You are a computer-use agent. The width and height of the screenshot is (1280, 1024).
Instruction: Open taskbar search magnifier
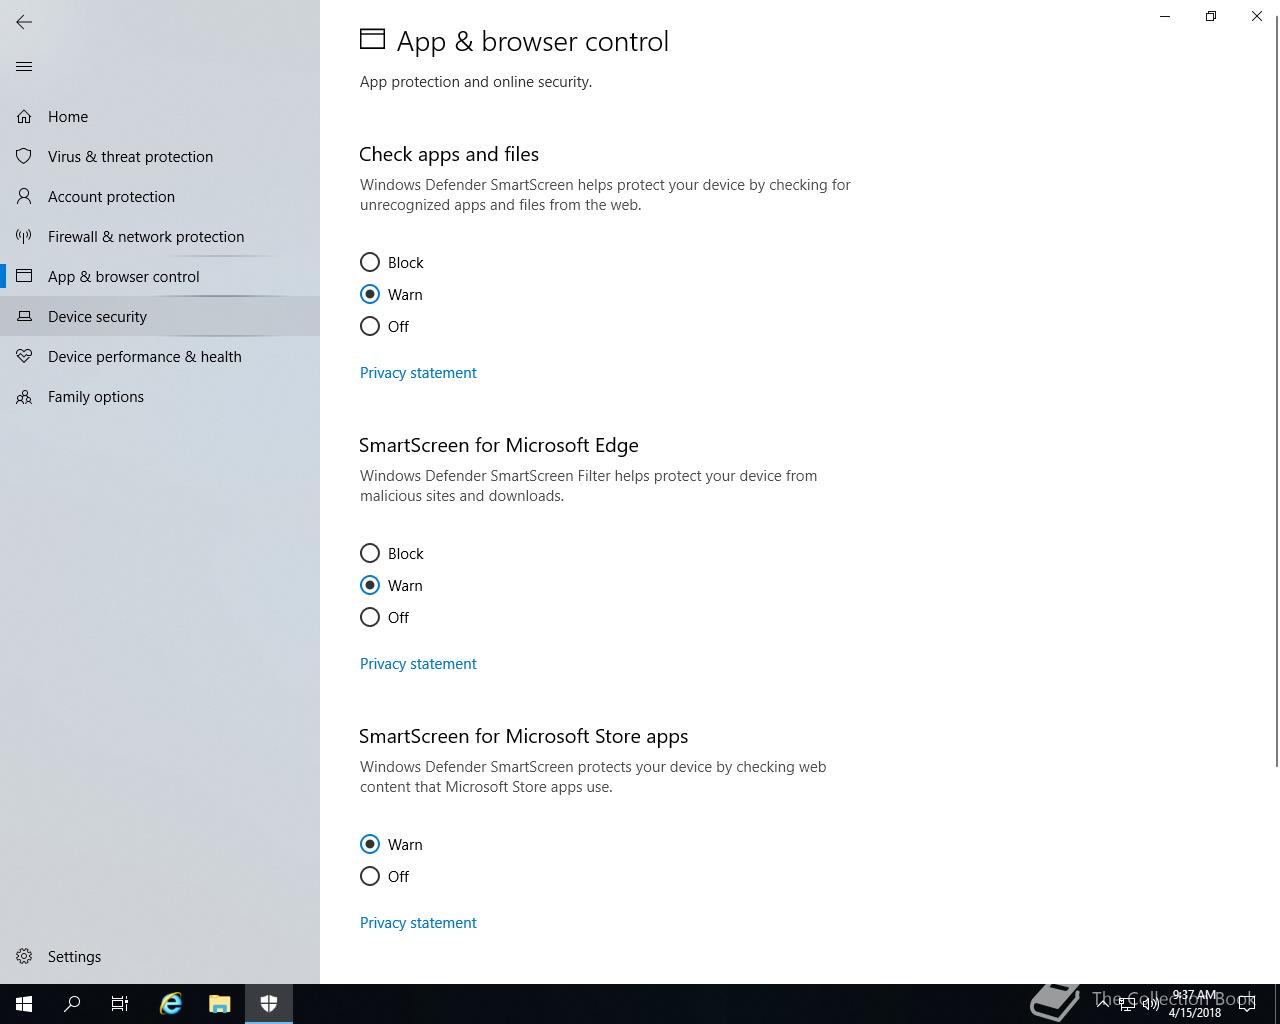coord(72,1004)
